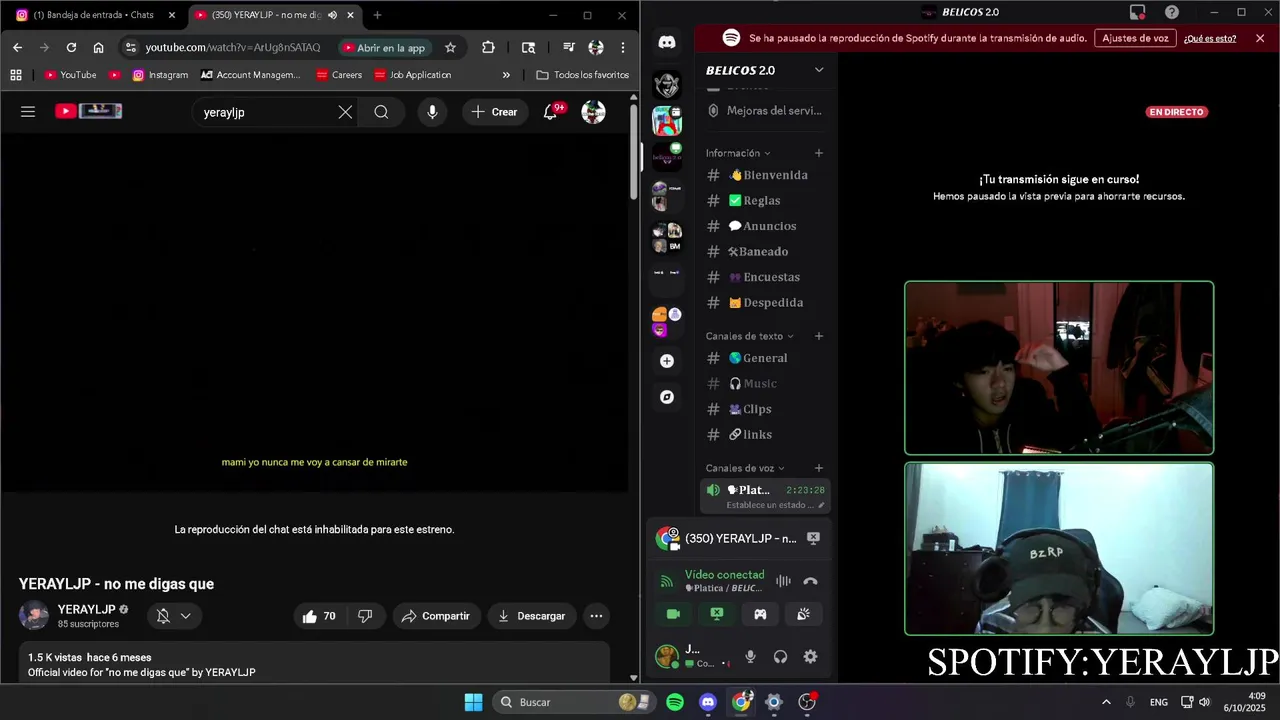This screenshot has width=1280, height=720.
Task: Open a new Chrome tab
Action: (x=377, y=15)
